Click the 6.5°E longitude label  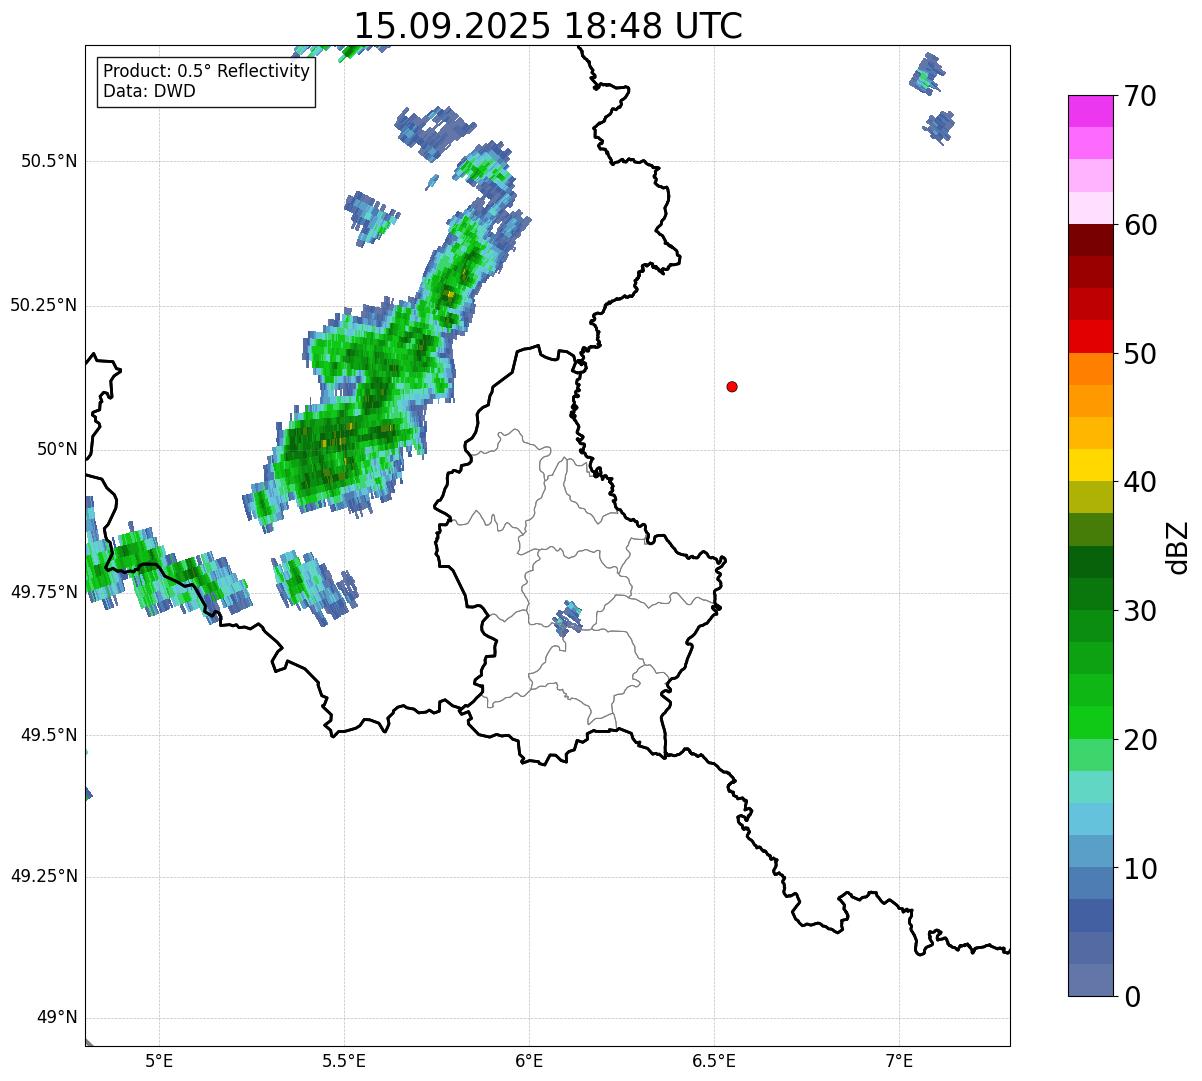714,1061
